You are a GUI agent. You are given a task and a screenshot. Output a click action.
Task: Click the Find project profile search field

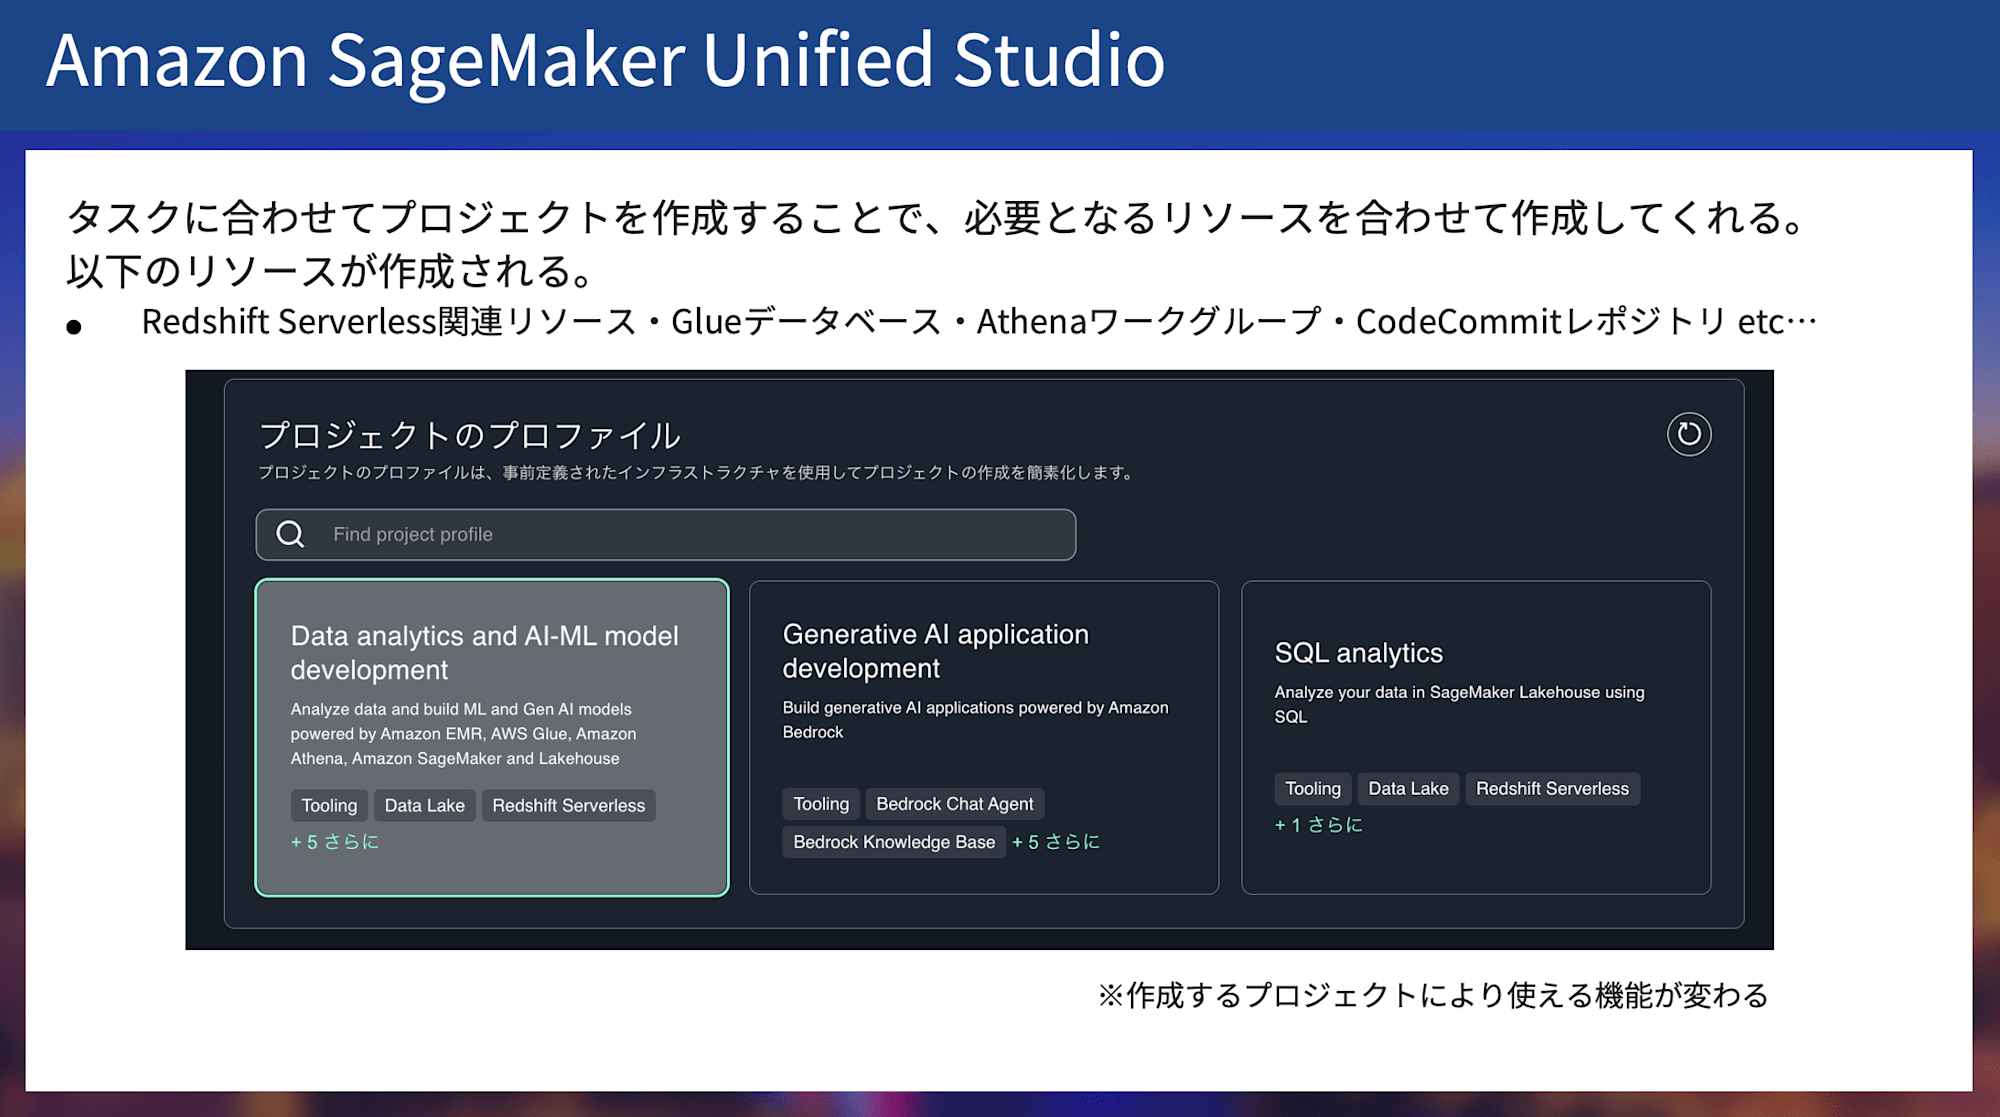(666, 534)
